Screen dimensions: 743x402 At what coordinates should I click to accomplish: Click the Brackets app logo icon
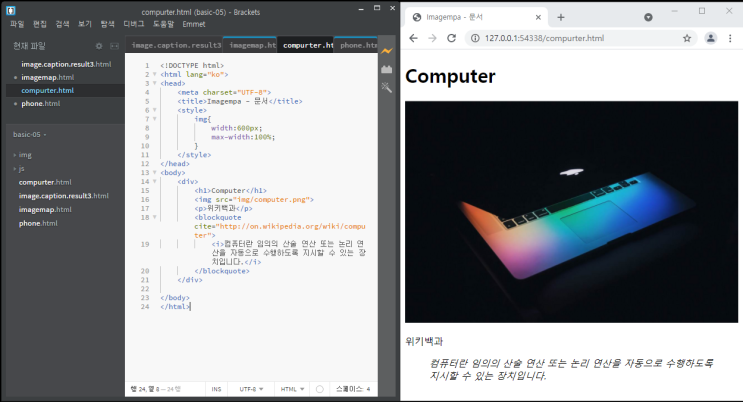(x=11, y=10)
